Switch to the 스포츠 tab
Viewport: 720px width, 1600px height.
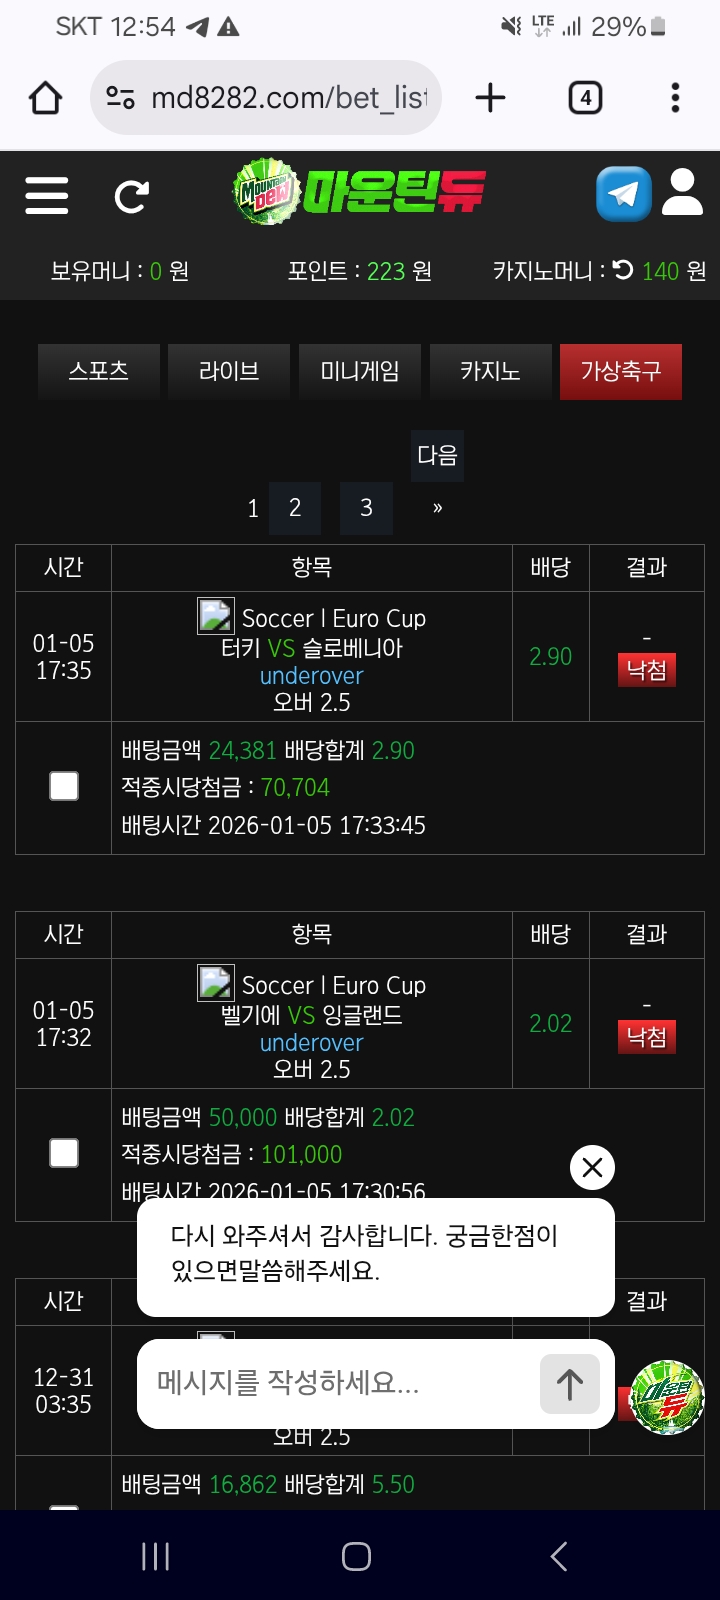99,371
